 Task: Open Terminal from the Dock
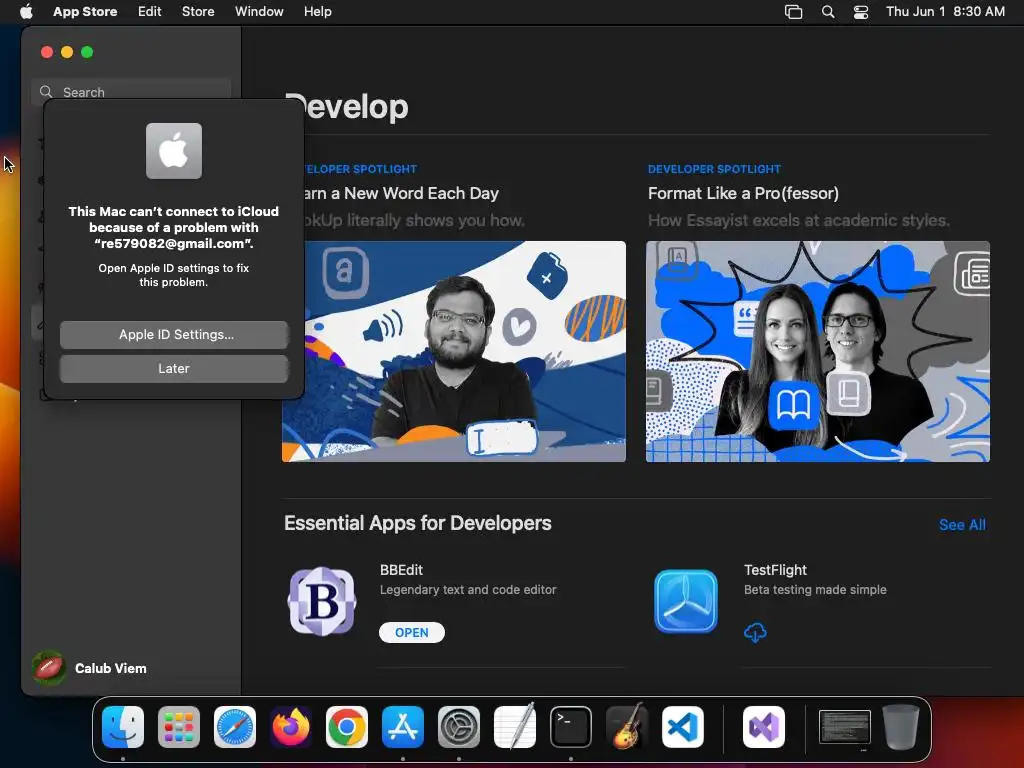click(571, 727)
